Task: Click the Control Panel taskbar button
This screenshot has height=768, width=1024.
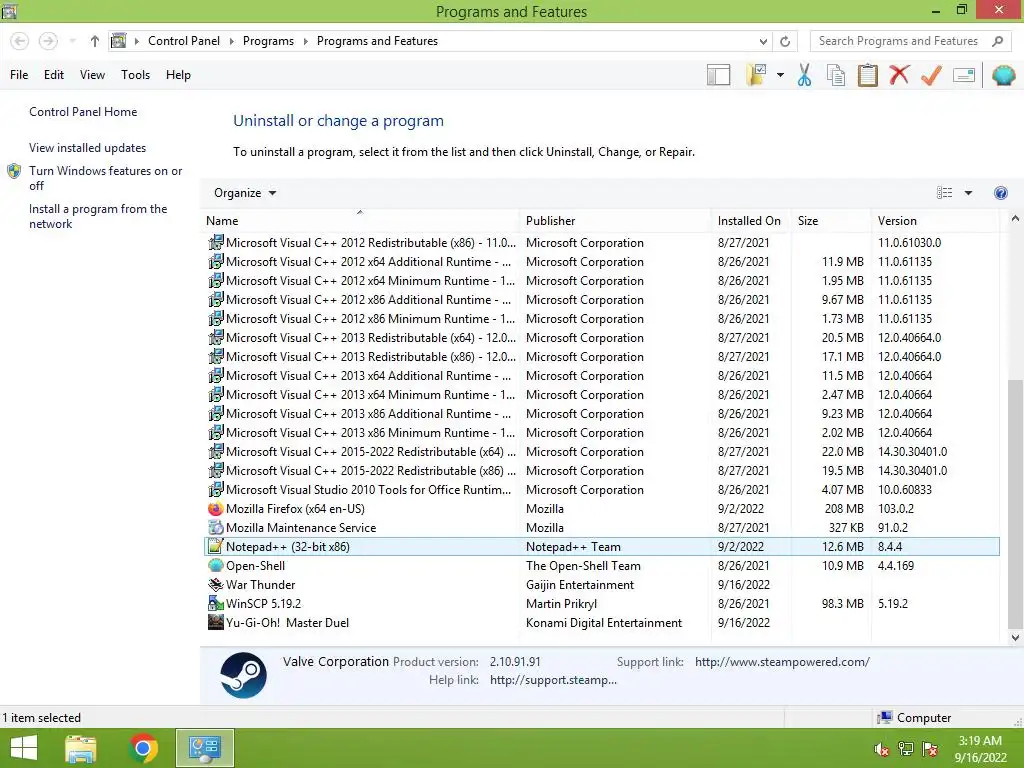Action: pyautogui.click(x=204, y=748)
